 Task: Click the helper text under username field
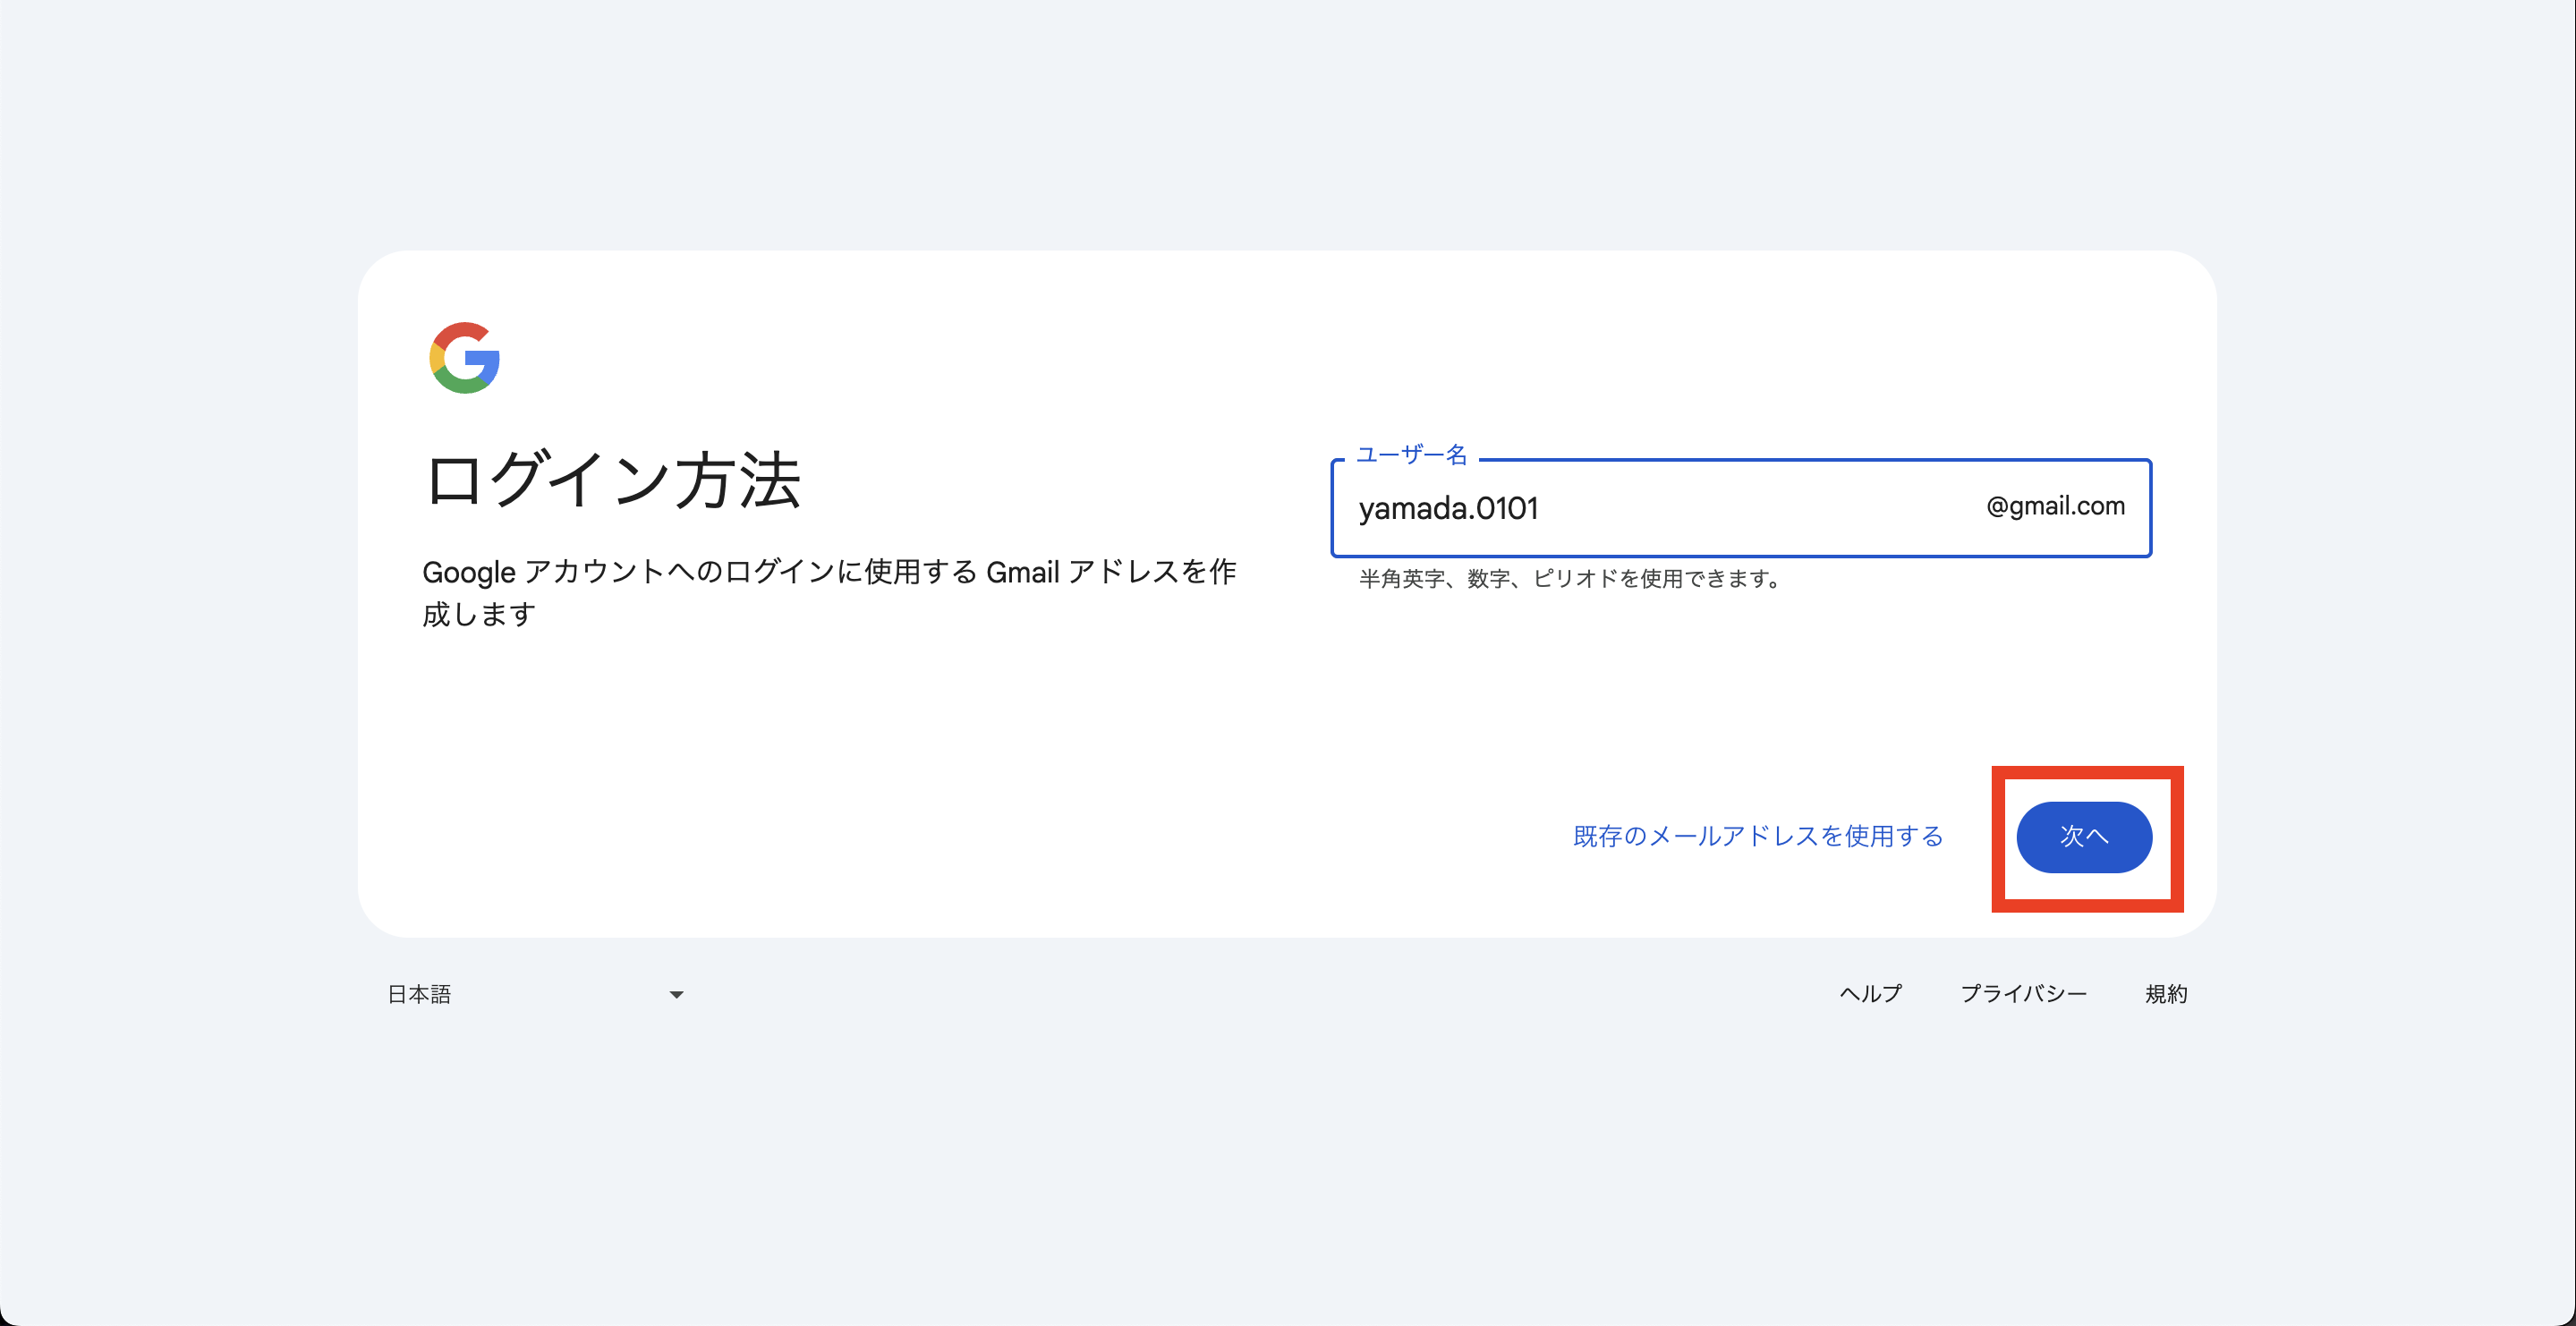click(x=1571, y=579)
